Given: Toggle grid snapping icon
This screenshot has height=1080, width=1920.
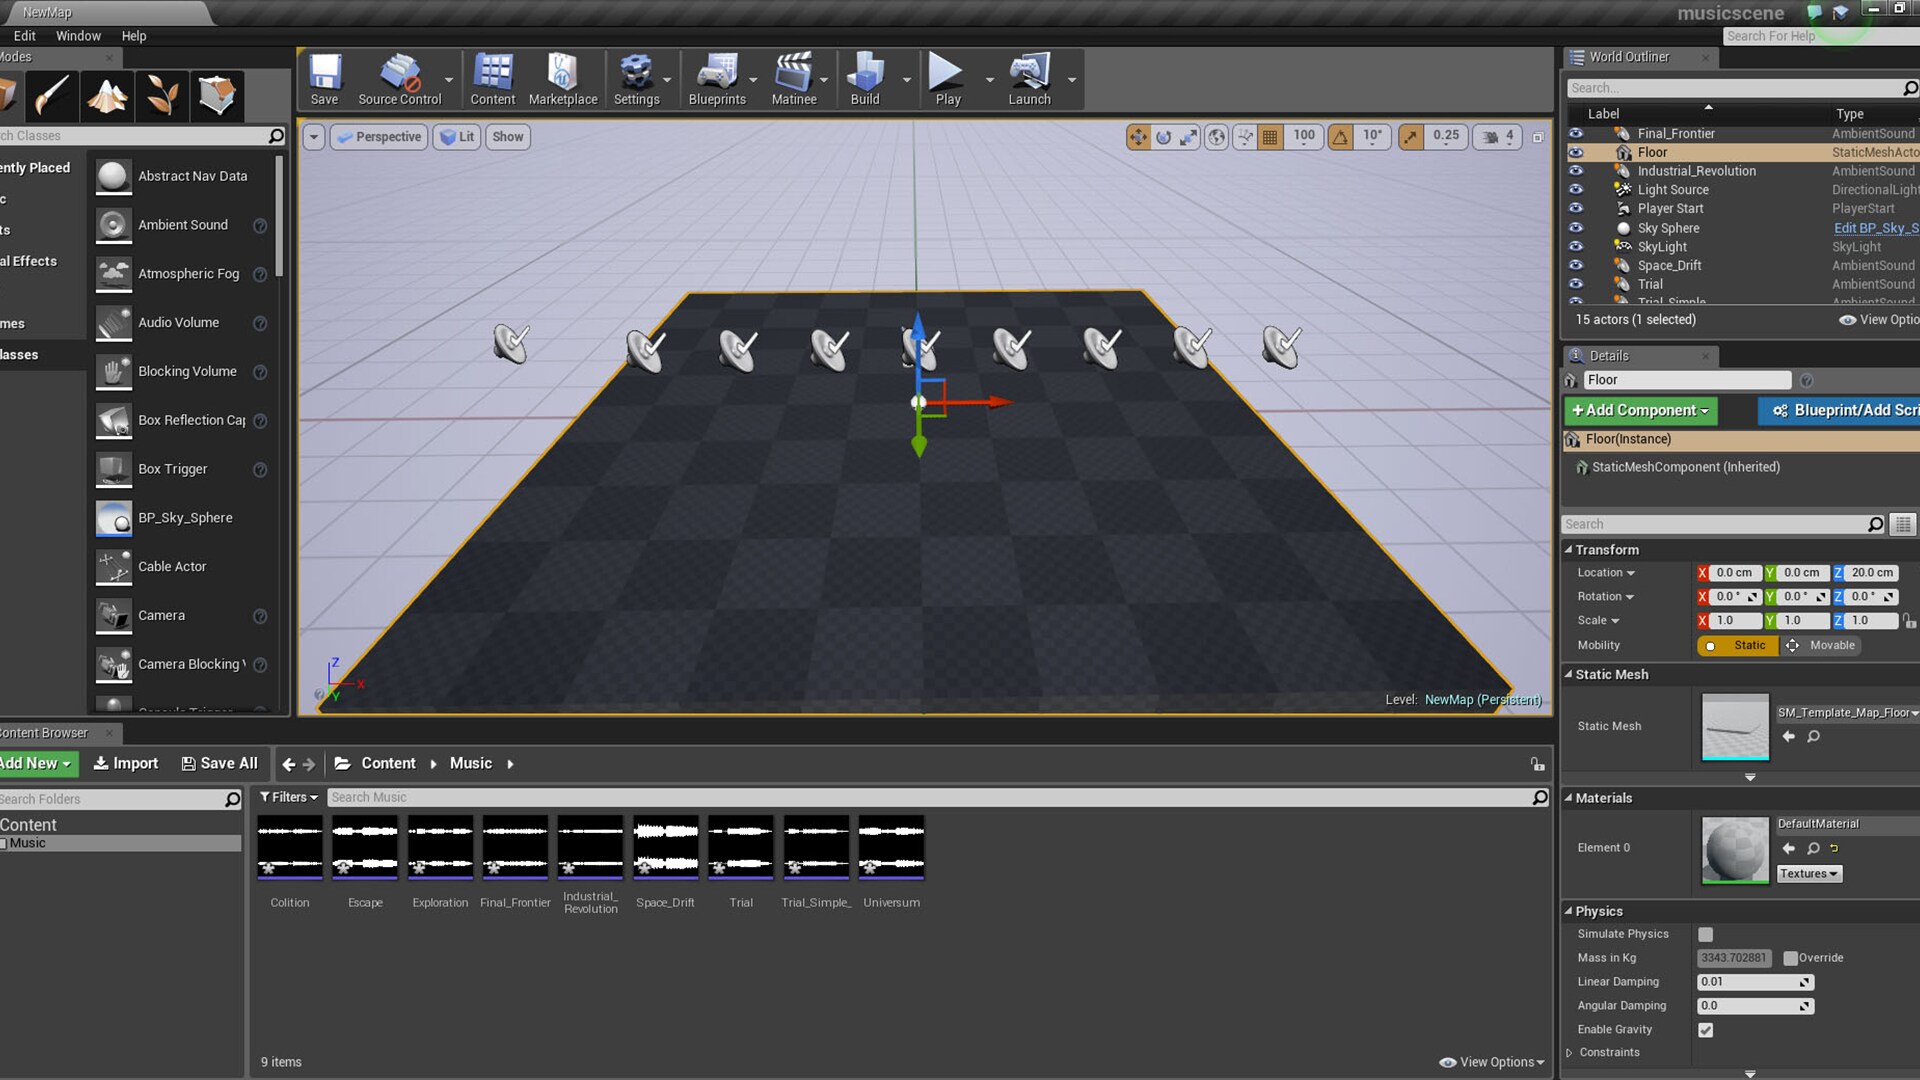Looking at the screenshot, I should click(1270, 137).
